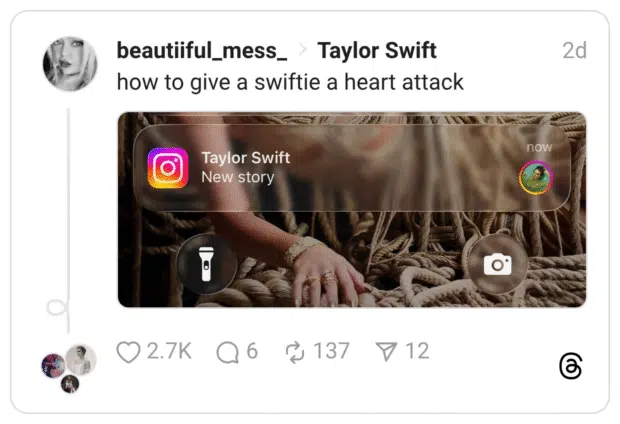Open the camera lock screen button
Viewport: 620px width, 424px height.
(x=497, y=264)
